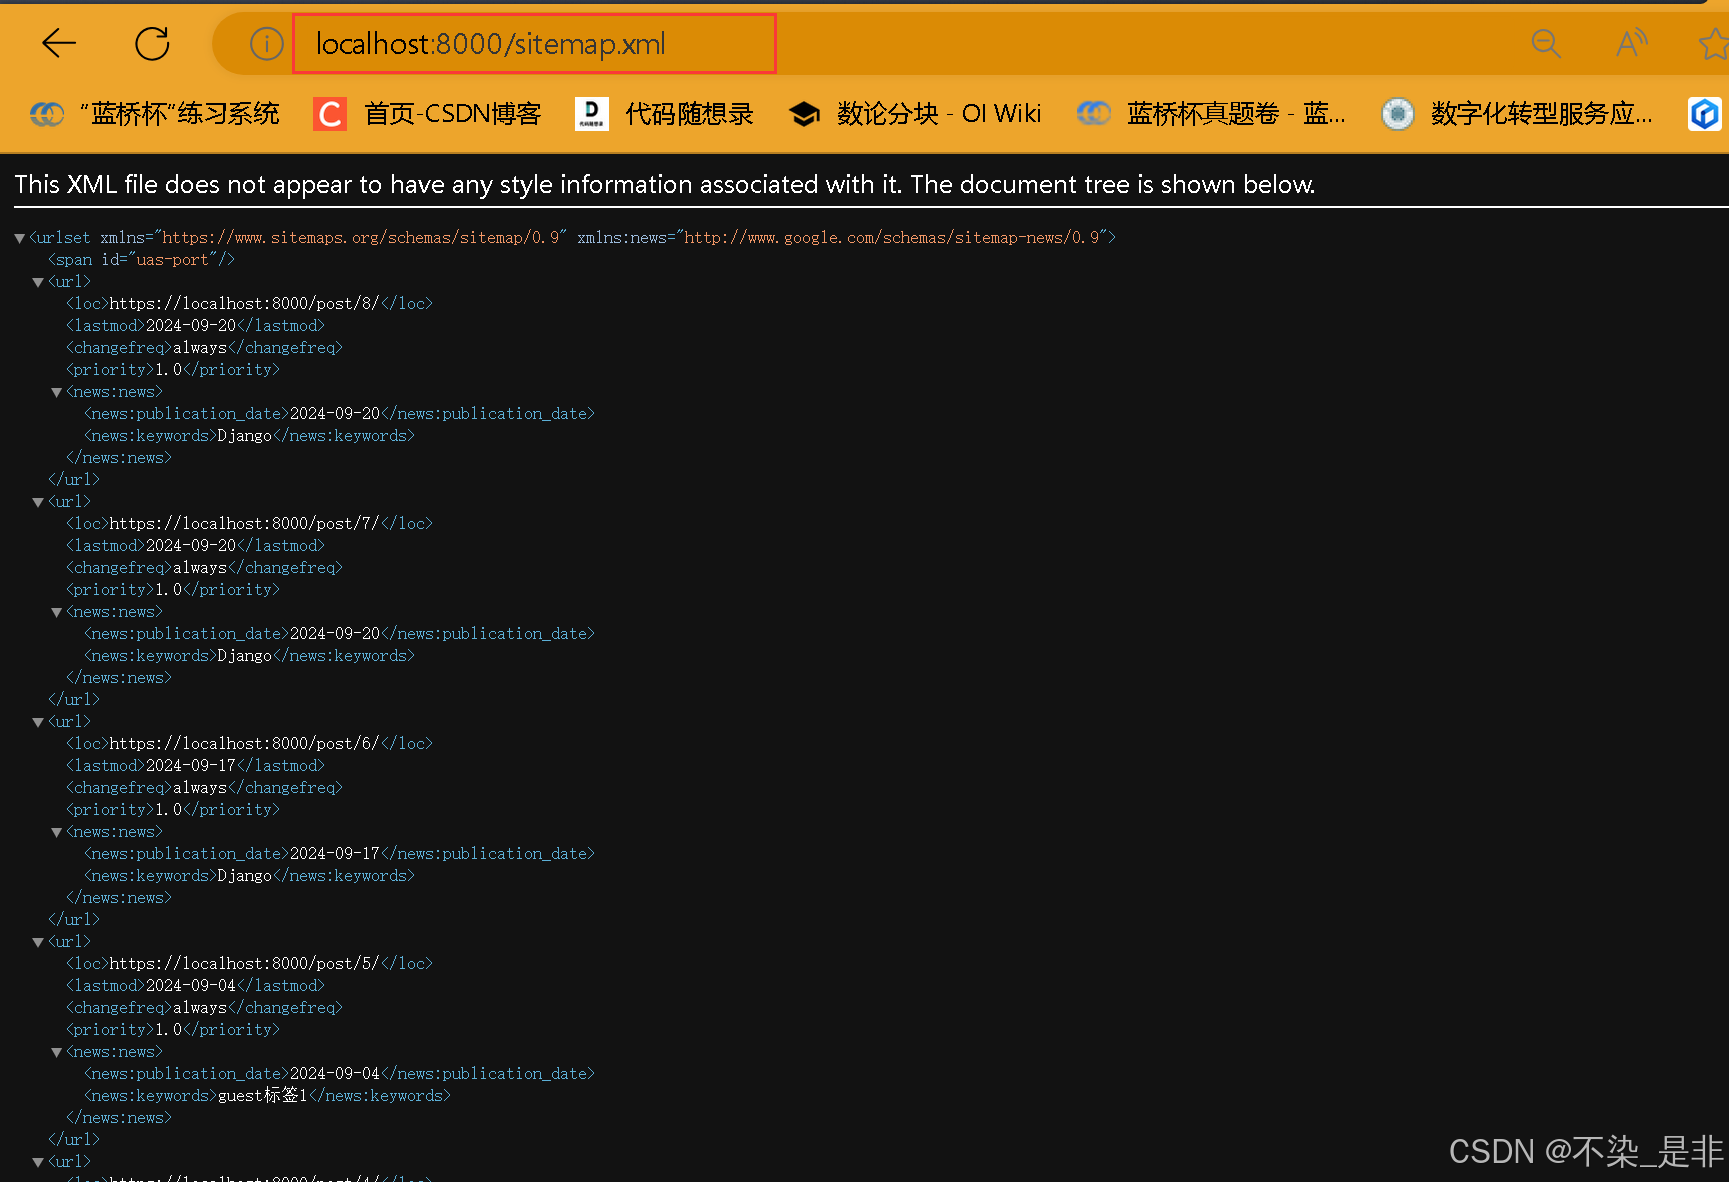Click changefreq always under post/7

(x=200, y=567)
